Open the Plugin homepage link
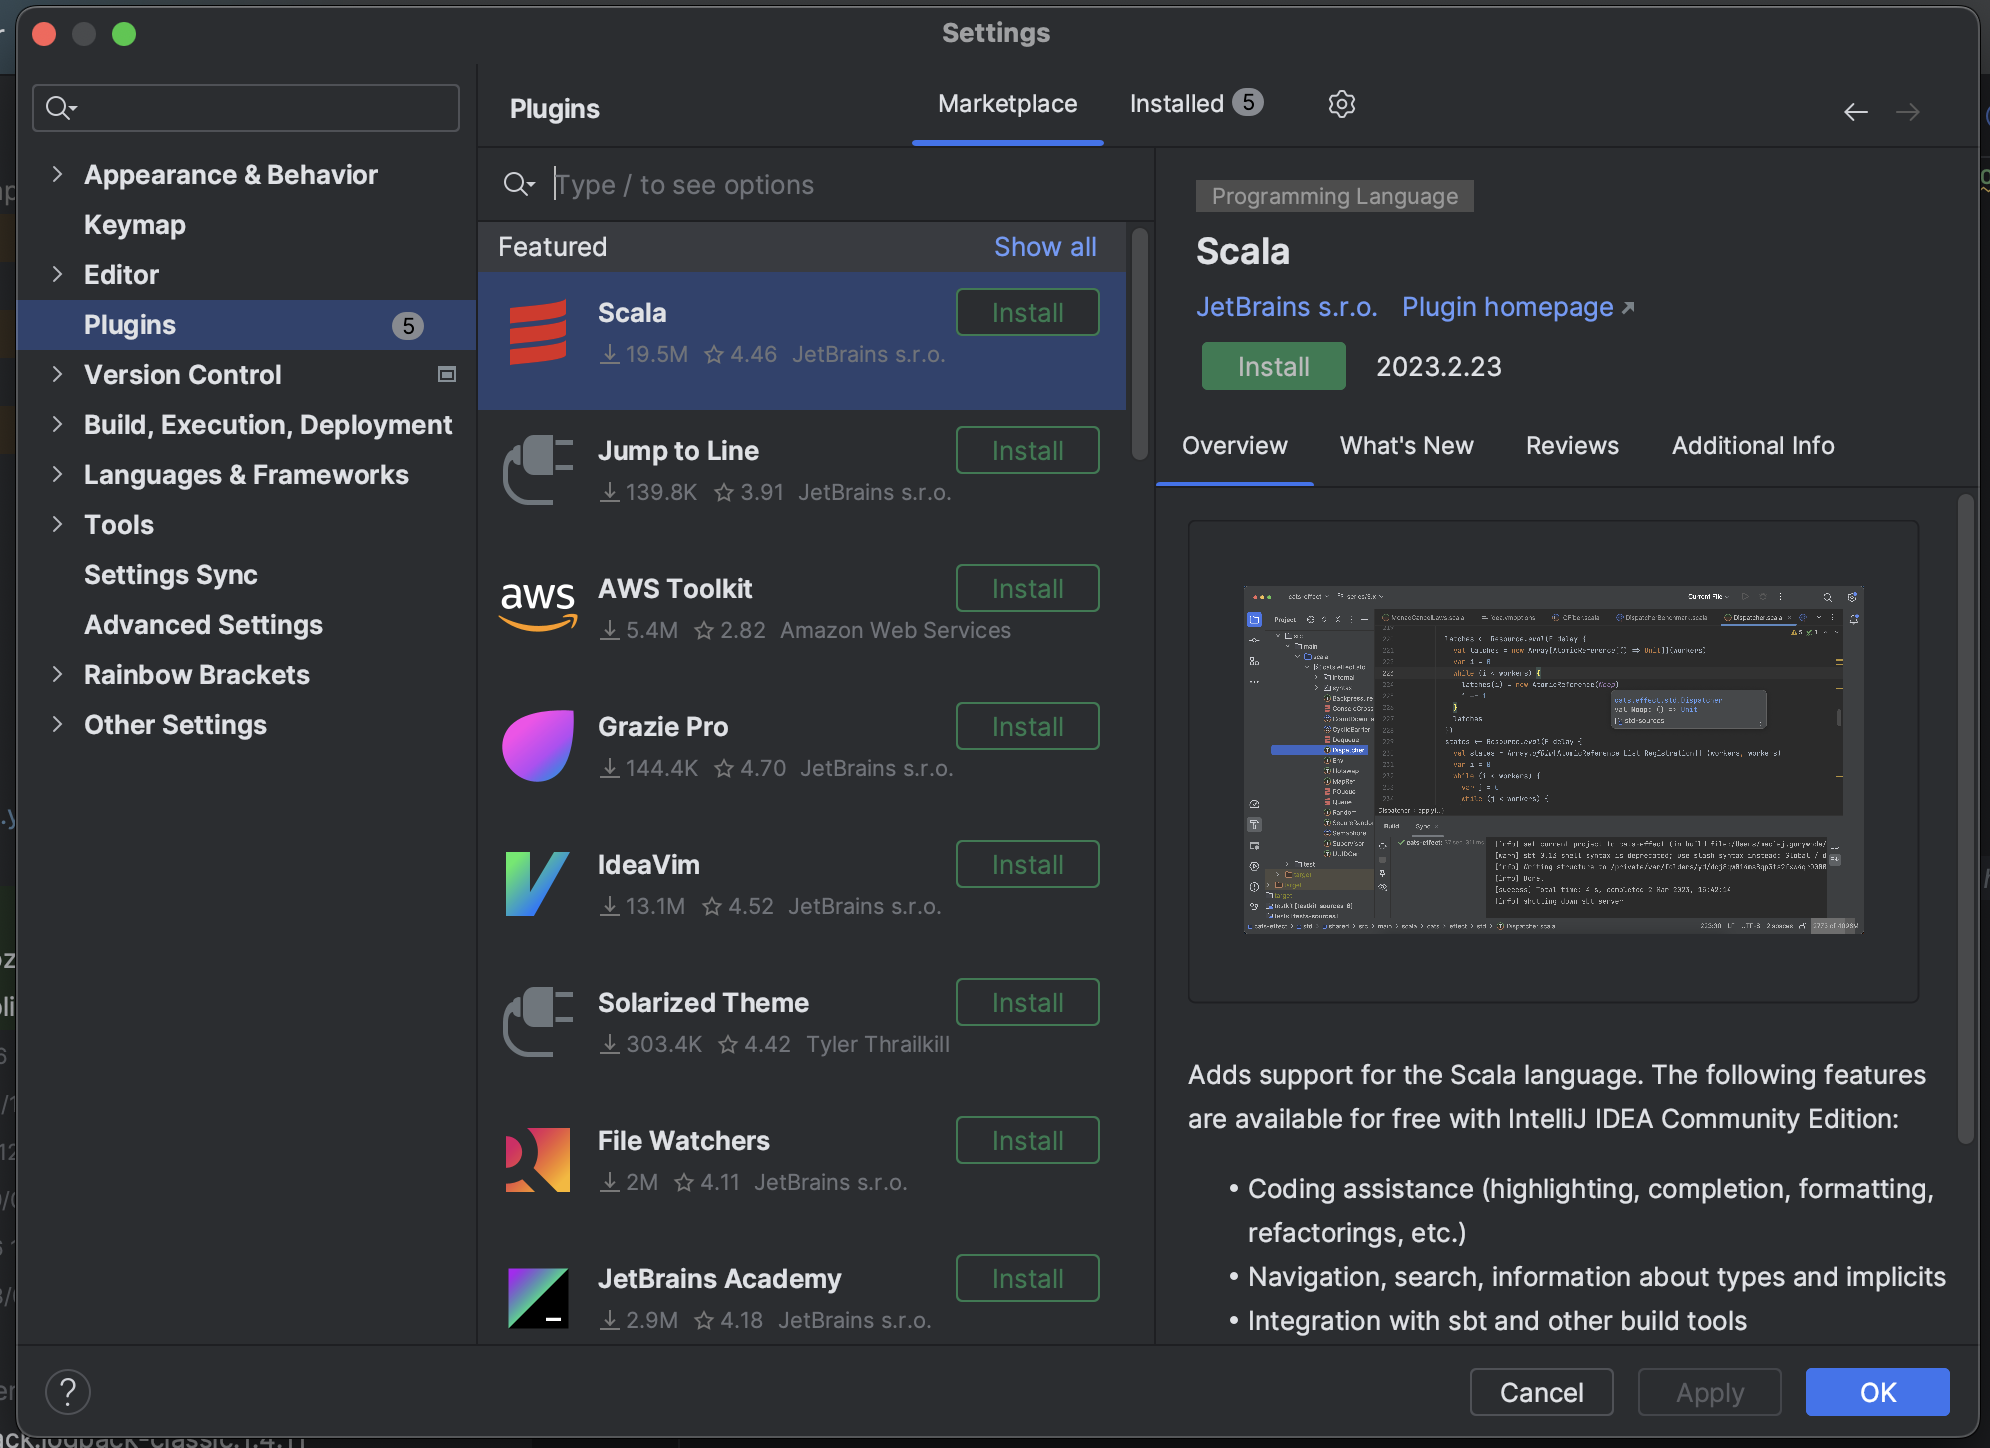Viewport: 1990px width, 1448px height. [1517, 307]
